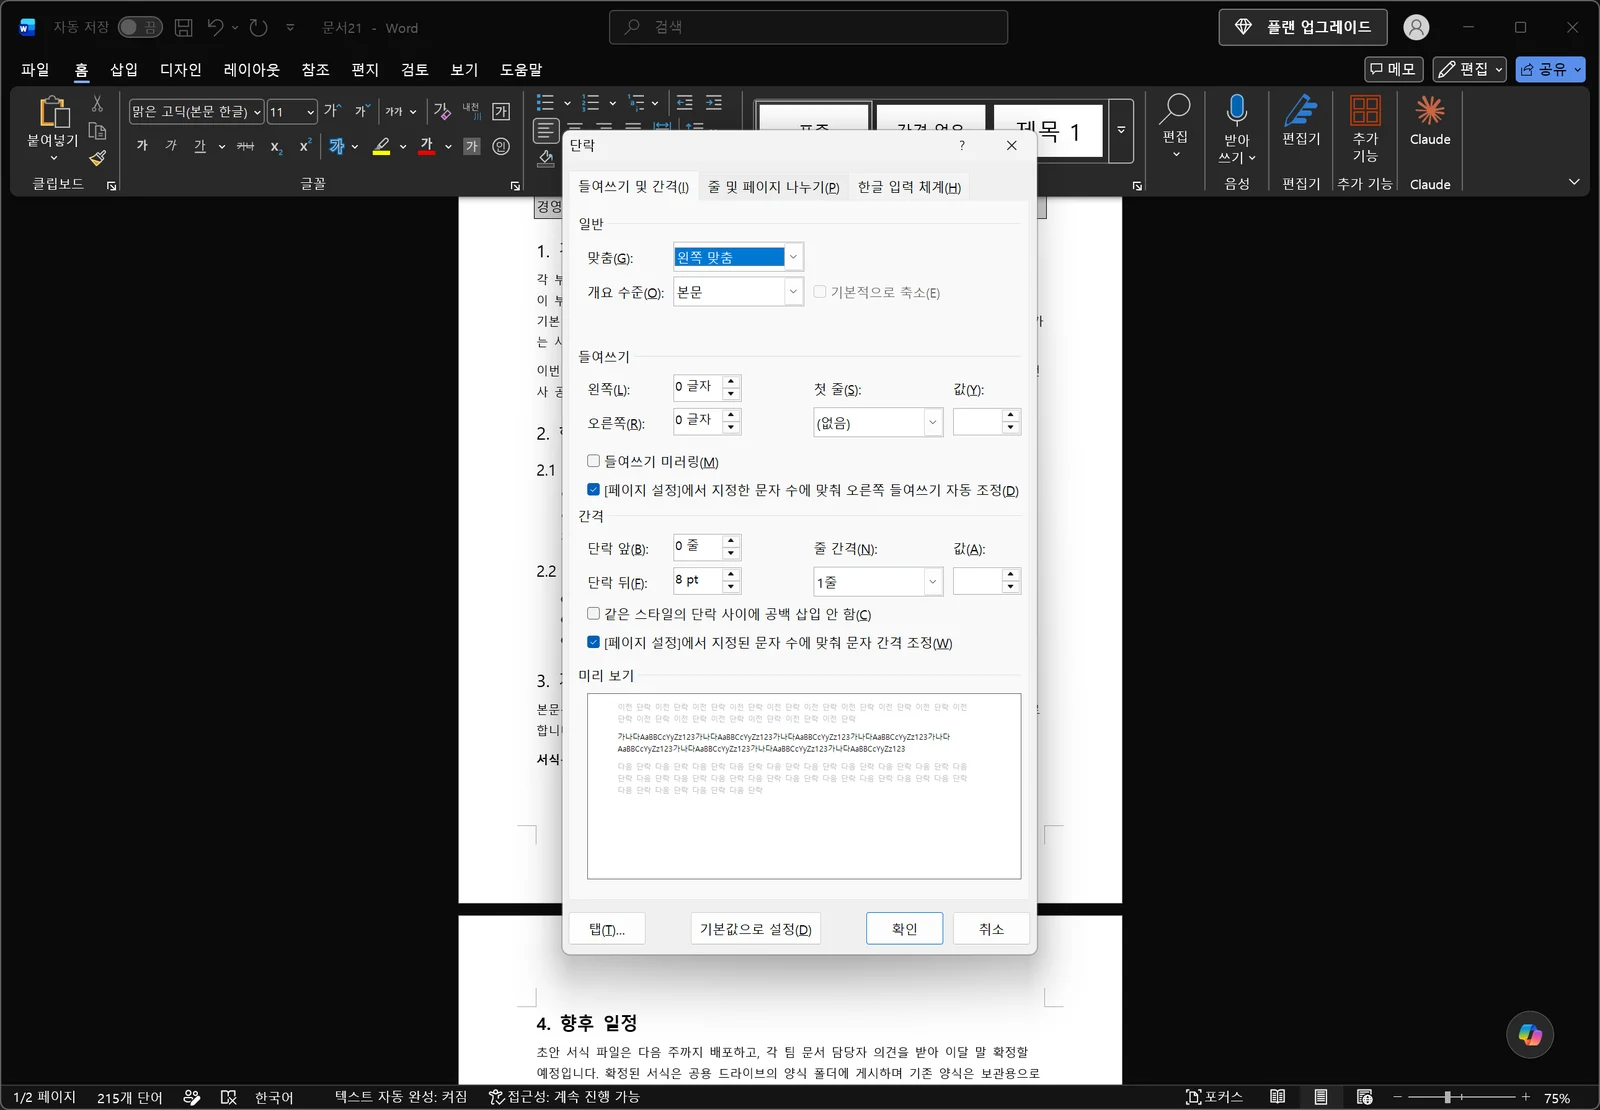Click the spacing after paragraph field
Image resolution: width=1600 pixels, height=1110 pixels.
click(x=698, y=581)
